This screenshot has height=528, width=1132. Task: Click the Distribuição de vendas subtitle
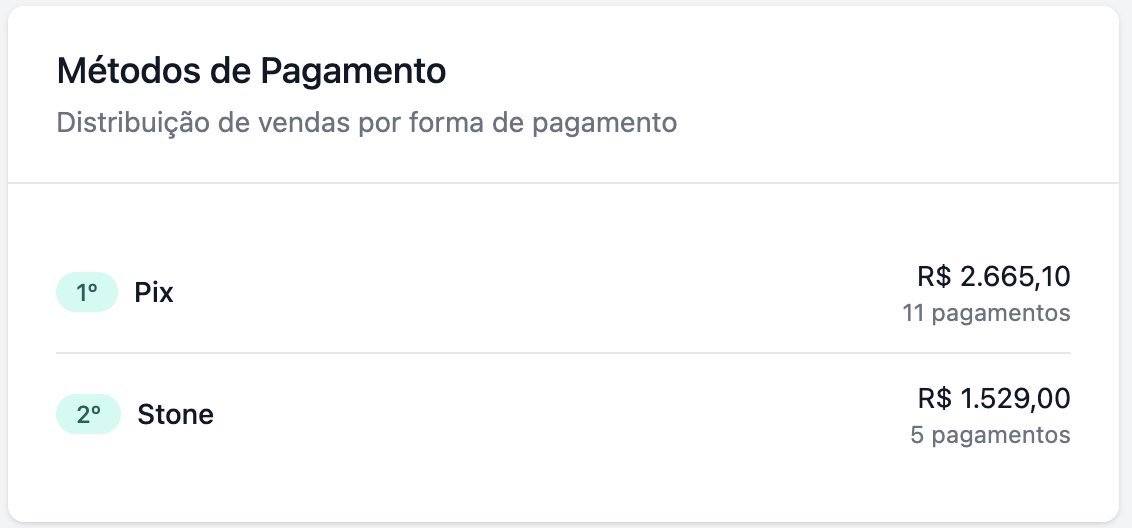click(x=366, y=123)
